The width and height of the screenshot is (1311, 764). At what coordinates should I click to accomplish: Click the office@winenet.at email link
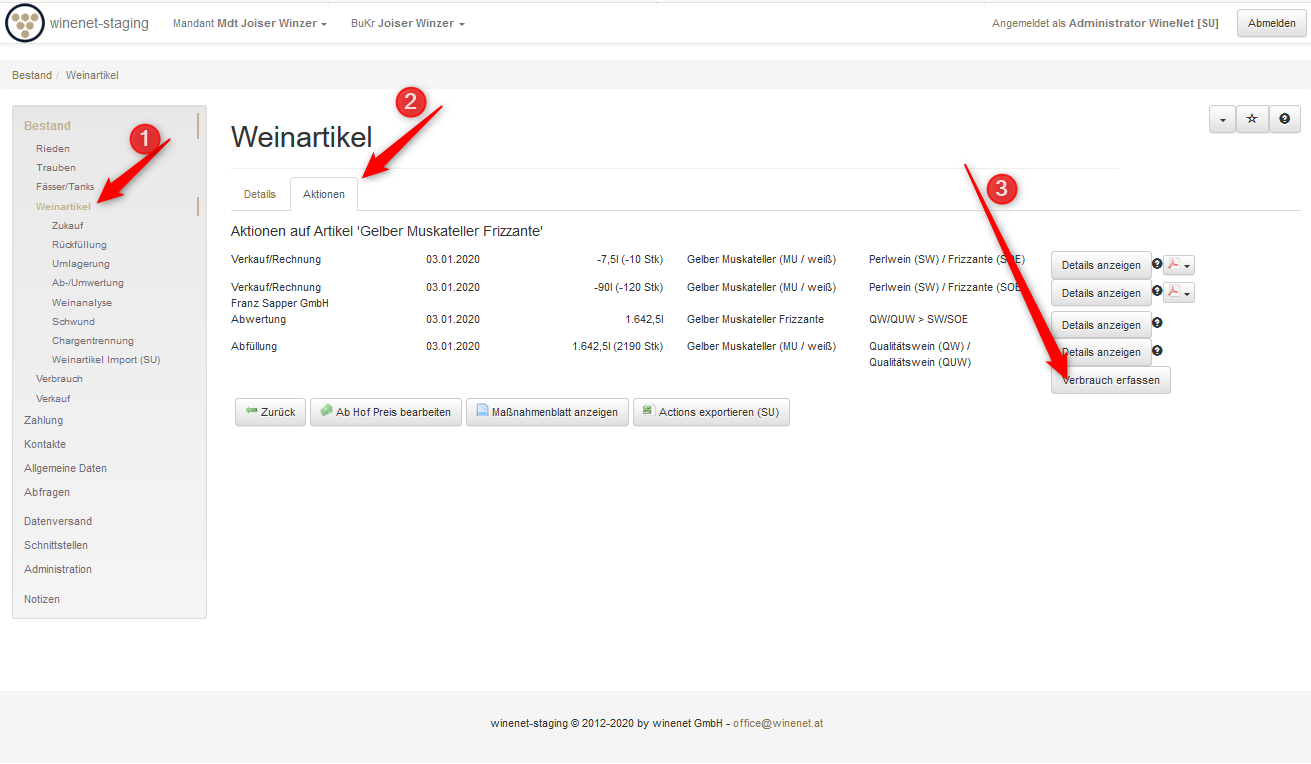(777, 723)
